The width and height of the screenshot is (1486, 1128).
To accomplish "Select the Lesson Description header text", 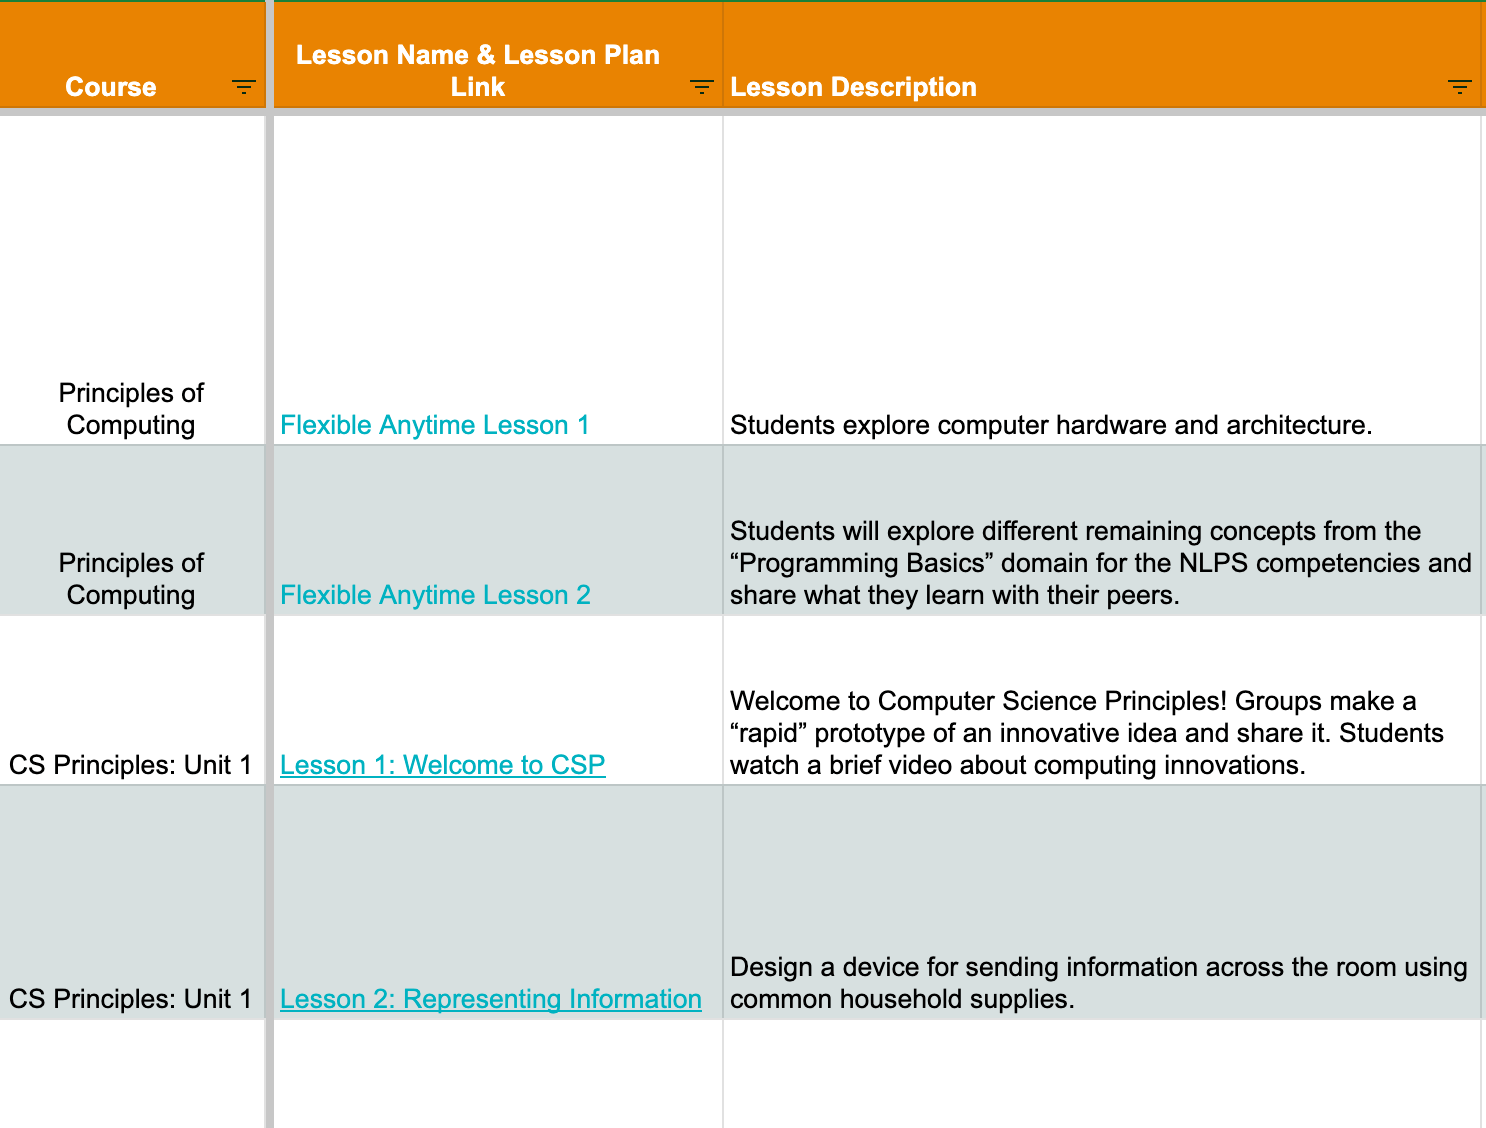I will click(853, 87).
